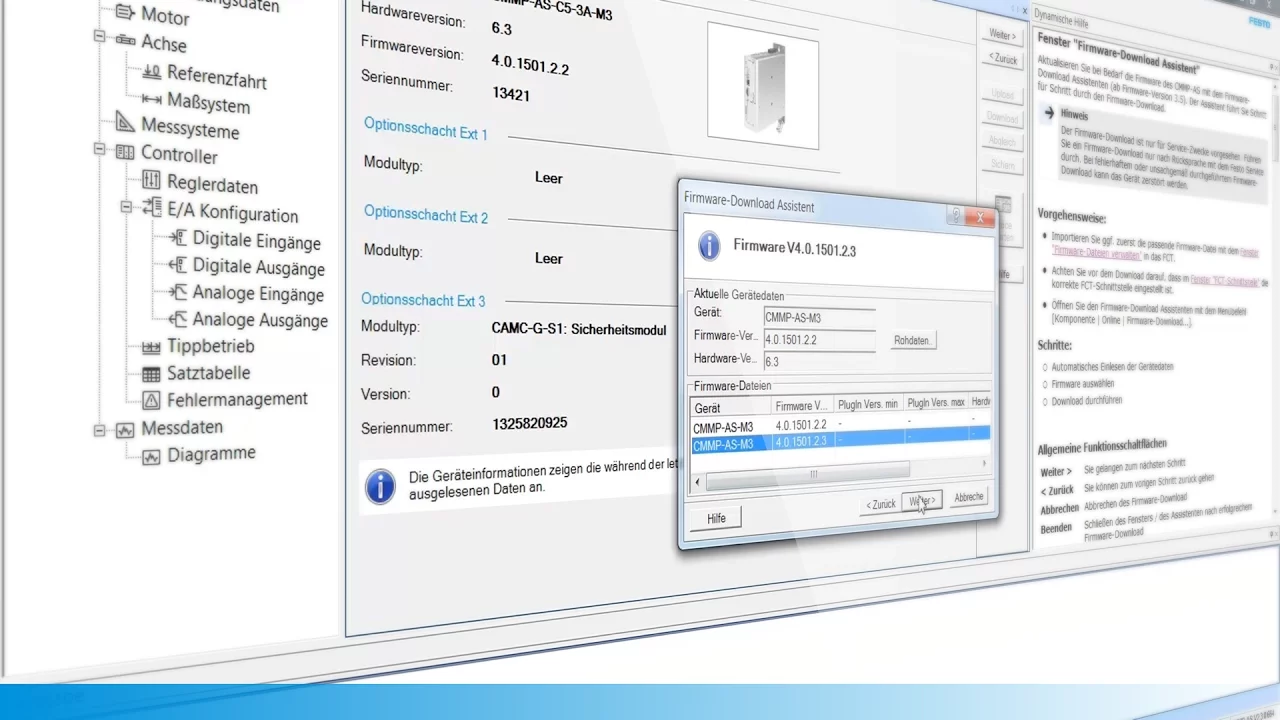
Task: Select the Motor tree icon
Action: pos(125,14)
